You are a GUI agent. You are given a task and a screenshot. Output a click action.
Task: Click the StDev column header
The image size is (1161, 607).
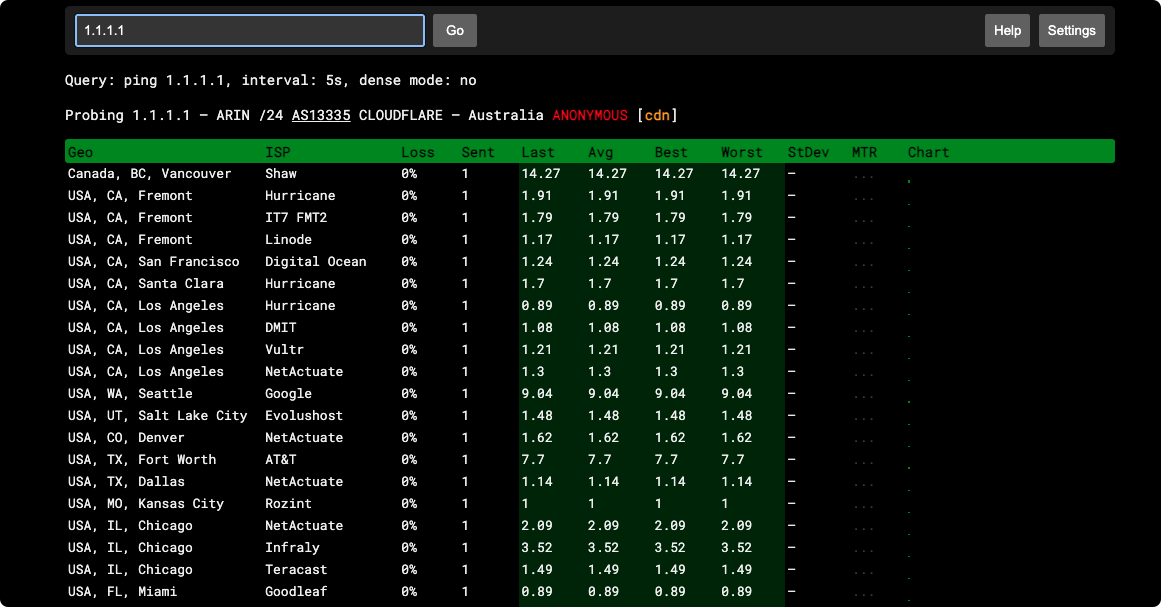[x=808, y=152]
